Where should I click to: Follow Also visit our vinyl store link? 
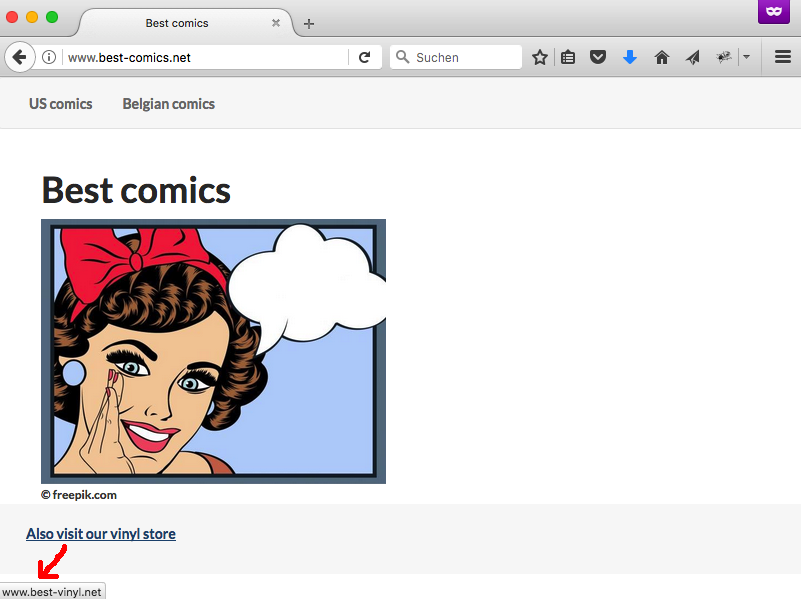tap(101, 534)
